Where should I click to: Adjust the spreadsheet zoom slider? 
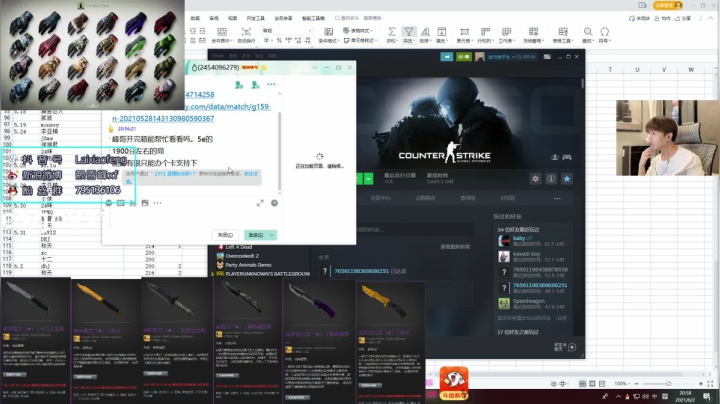(x=668, y=383)
